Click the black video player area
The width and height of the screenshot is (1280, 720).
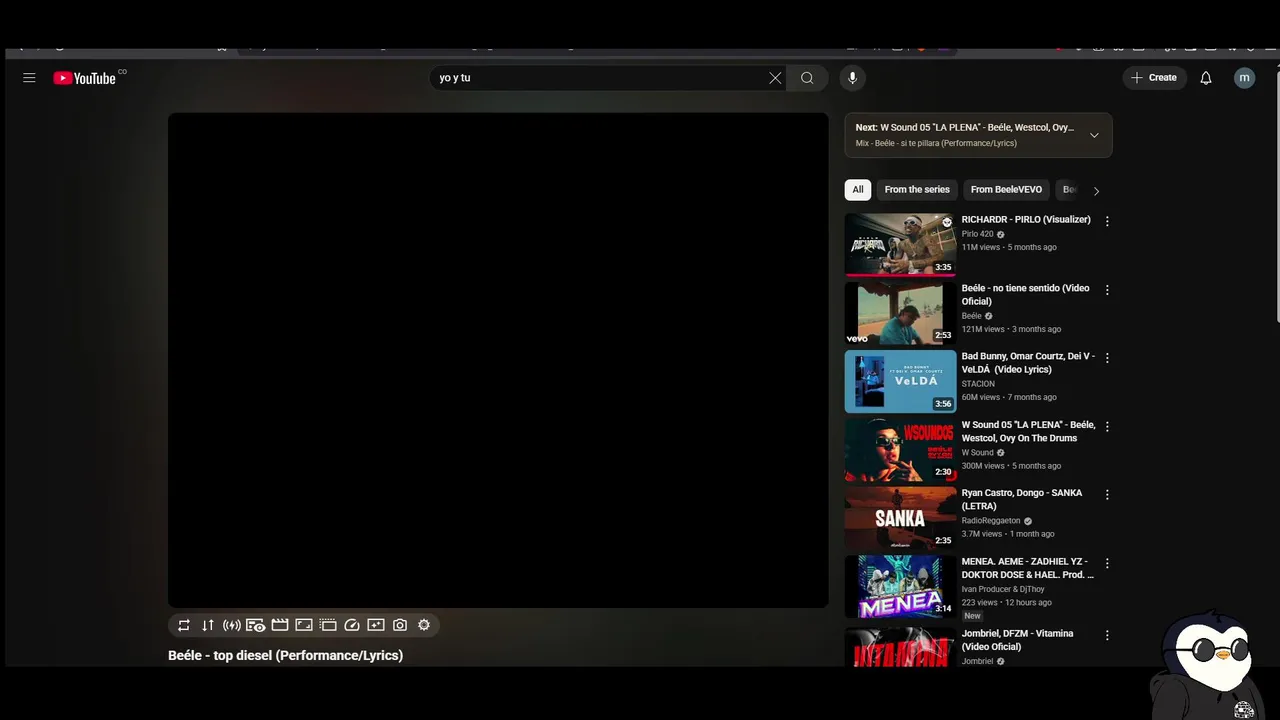pos(498,360)
